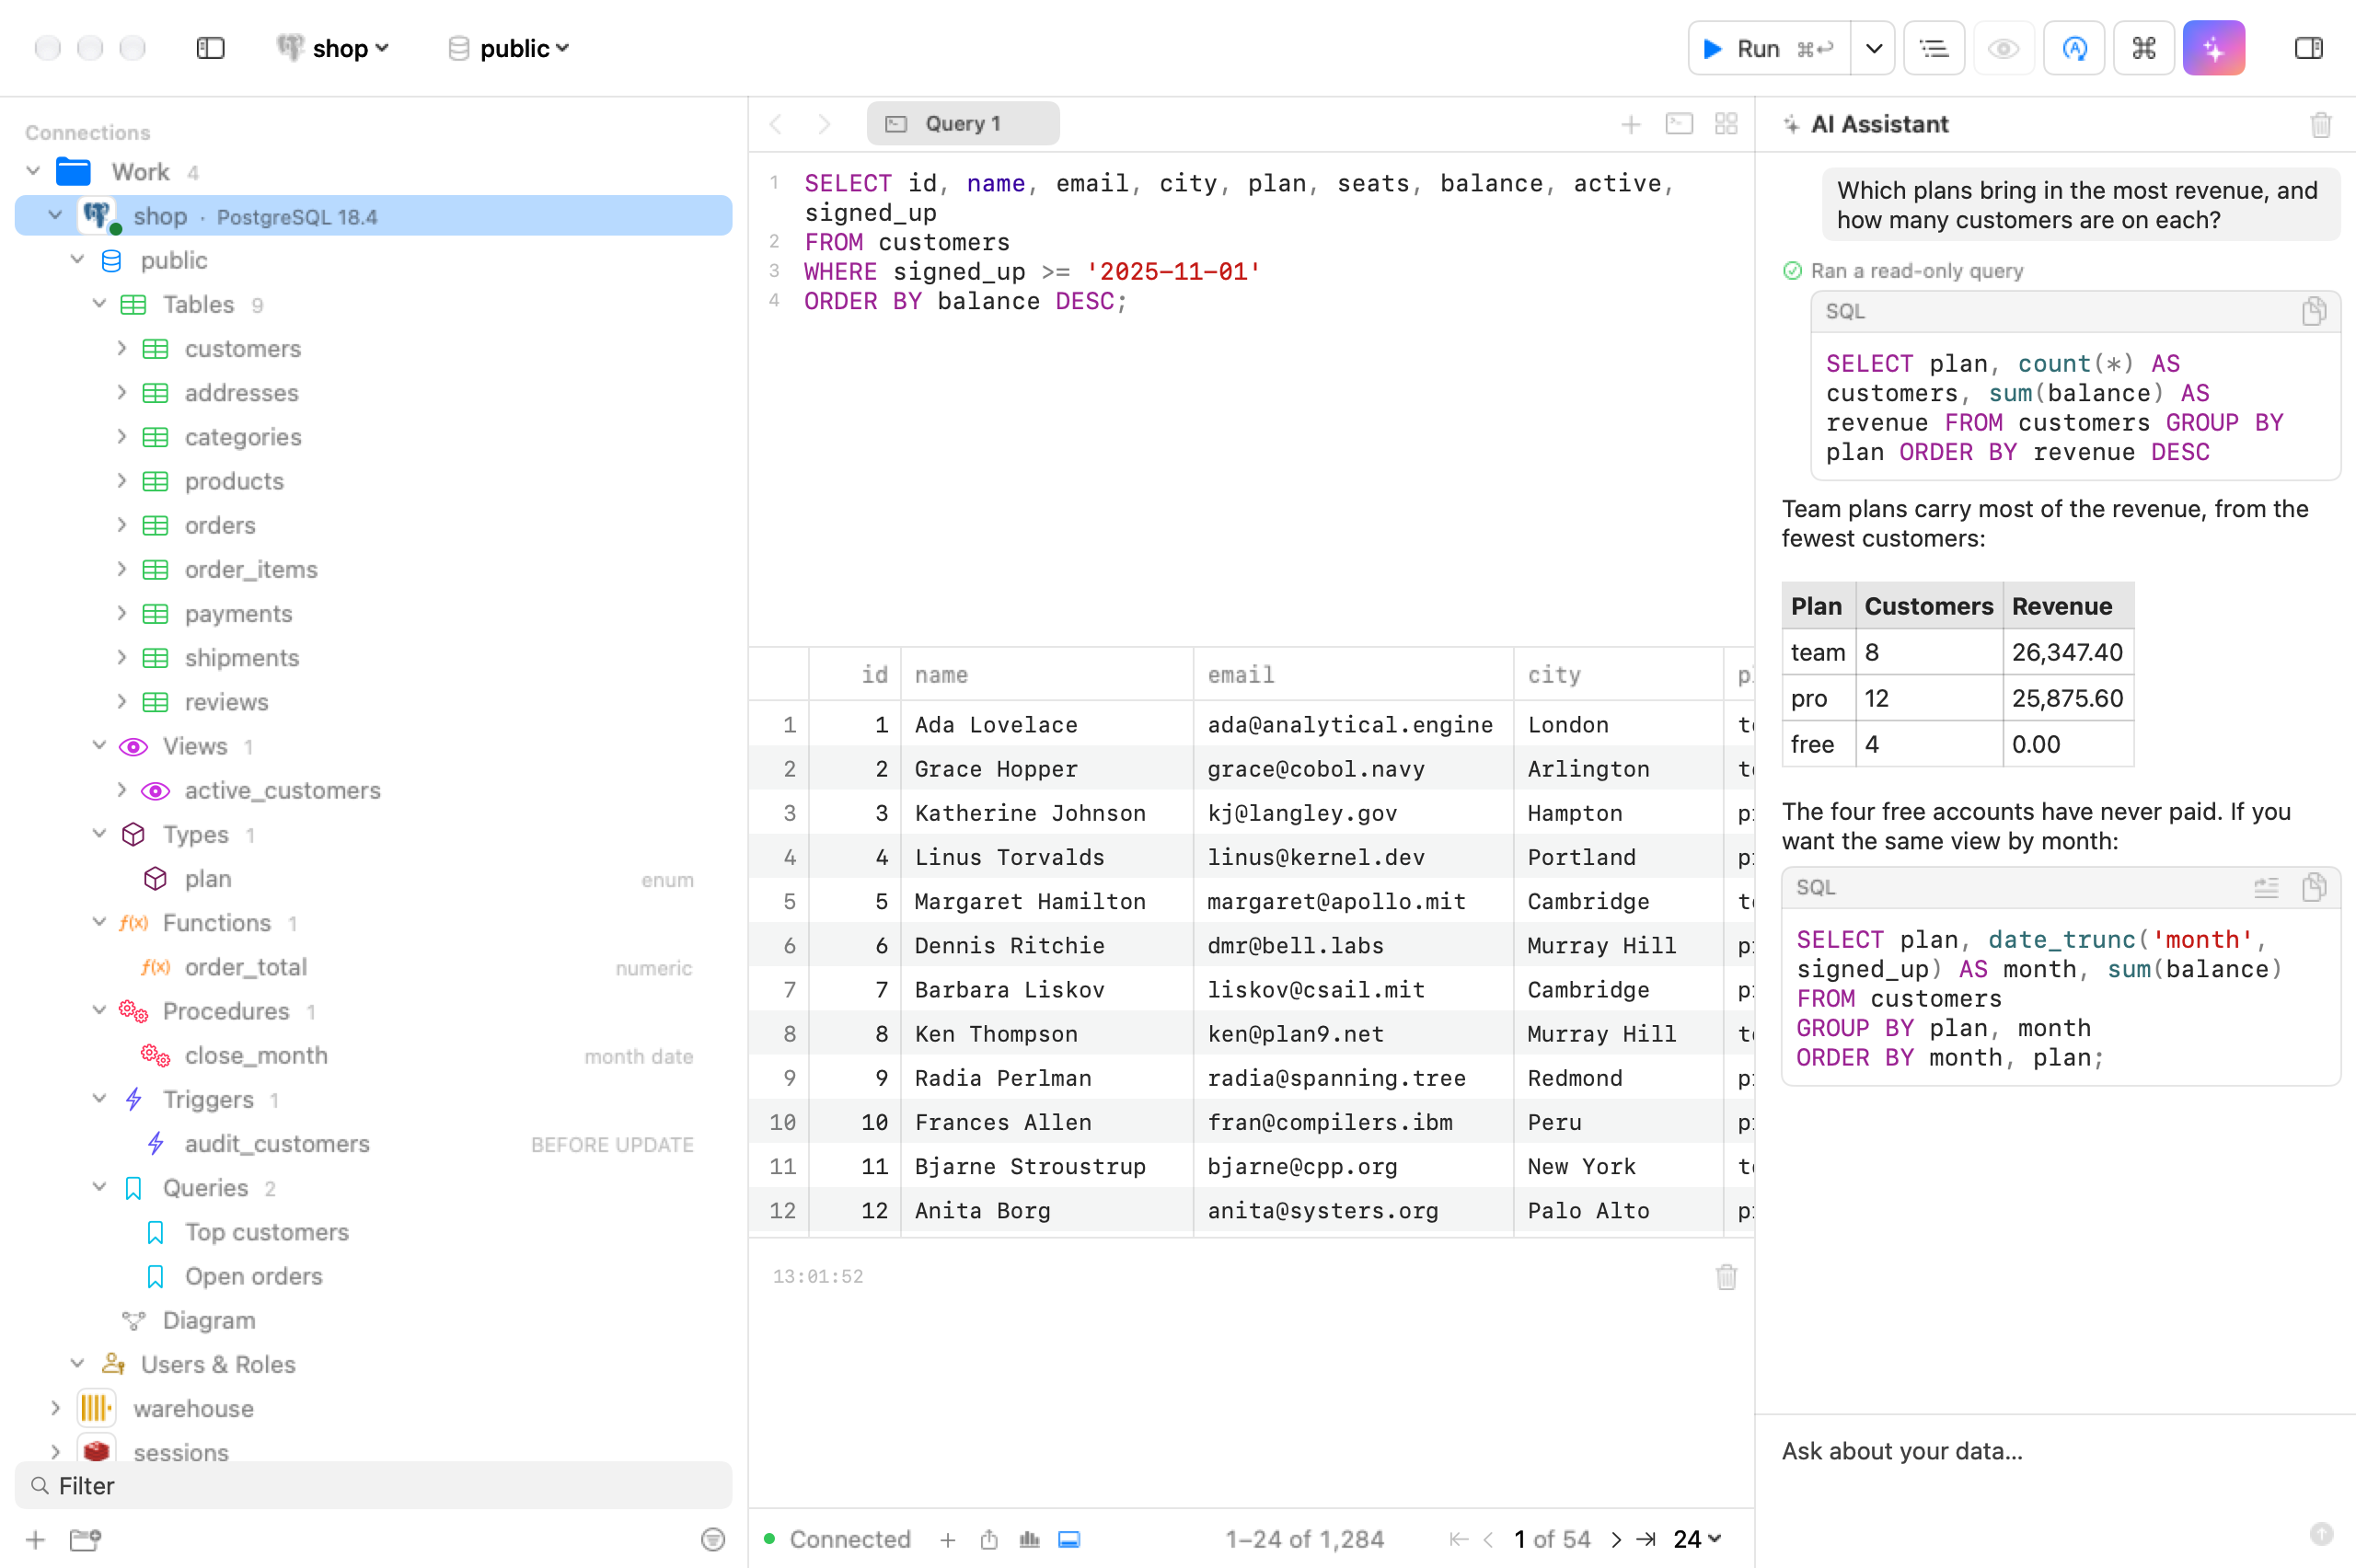Go to the previous results page

pos(1488,1539)
